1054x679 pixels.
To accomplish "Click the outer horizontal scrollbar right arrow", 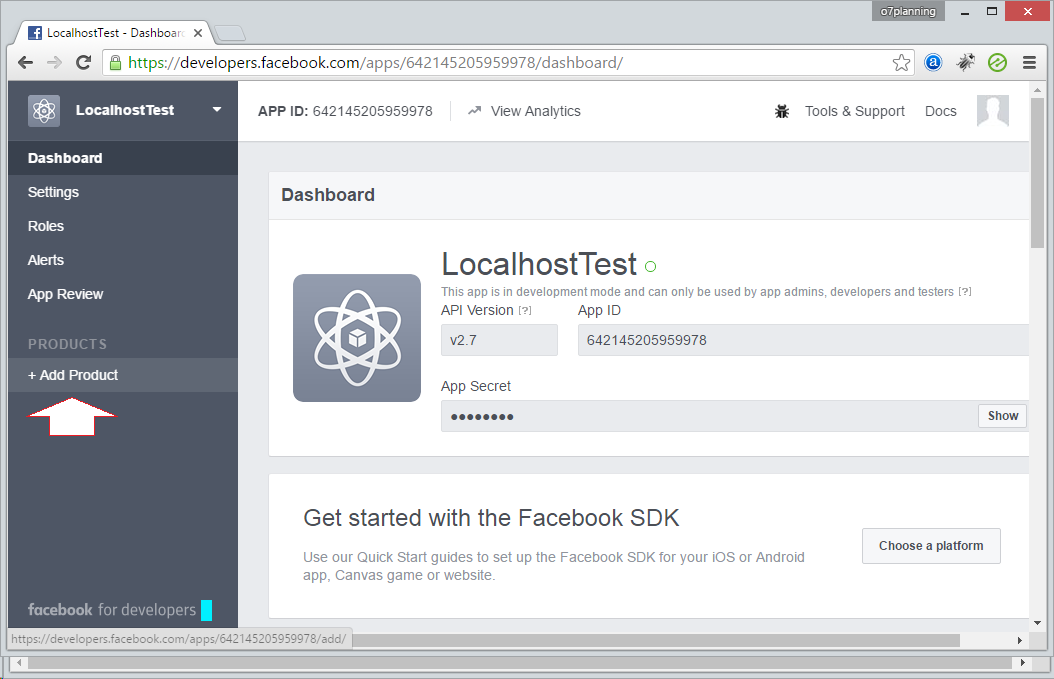I will [x=1022, y=663].
